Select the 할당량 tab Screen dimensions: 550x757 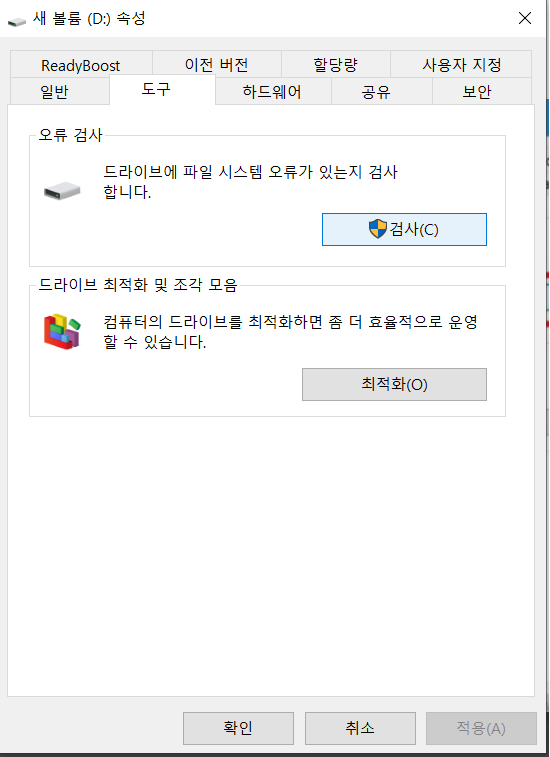[336, 65]
